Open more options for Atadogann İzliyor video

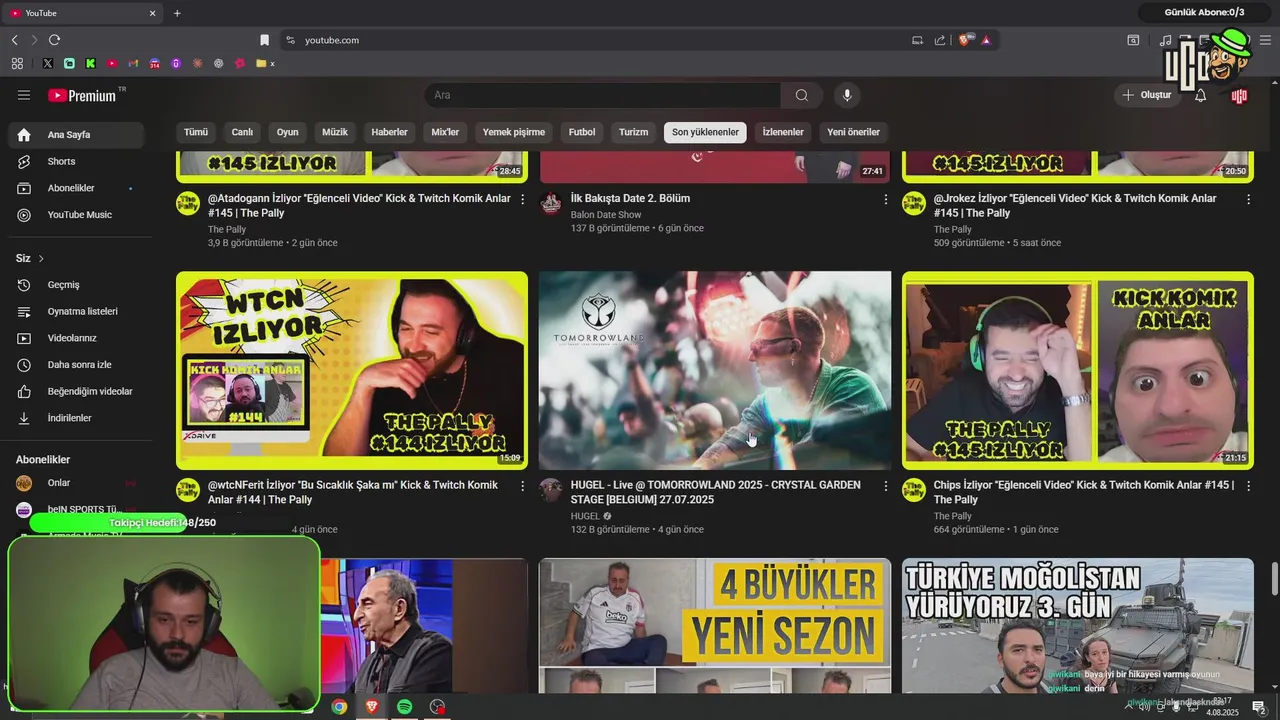(522, 200)
